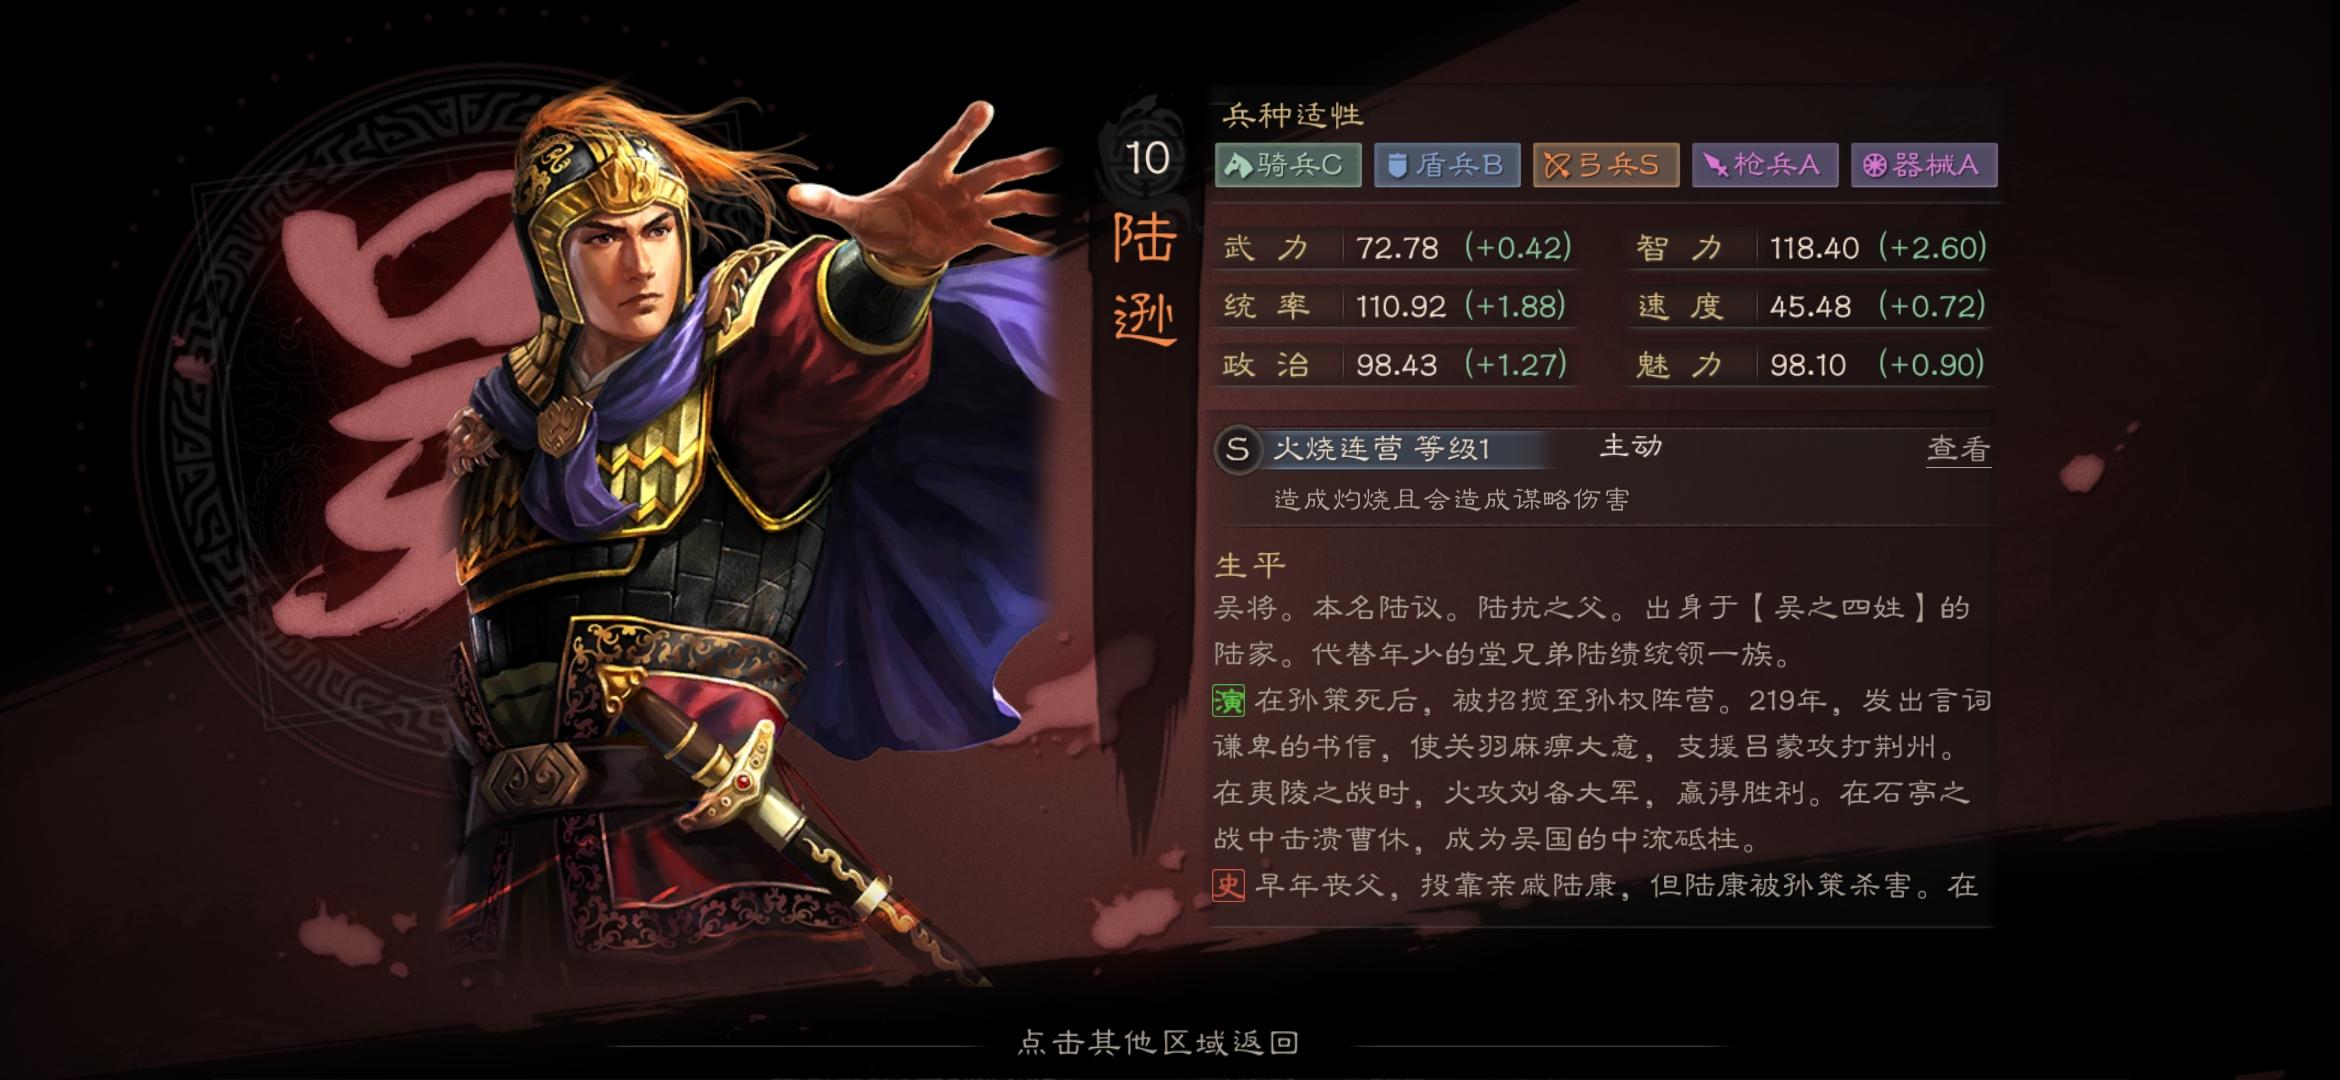Tap the 速度 stat row
Screen dimensions: 2340x1080
(1811, 306)
